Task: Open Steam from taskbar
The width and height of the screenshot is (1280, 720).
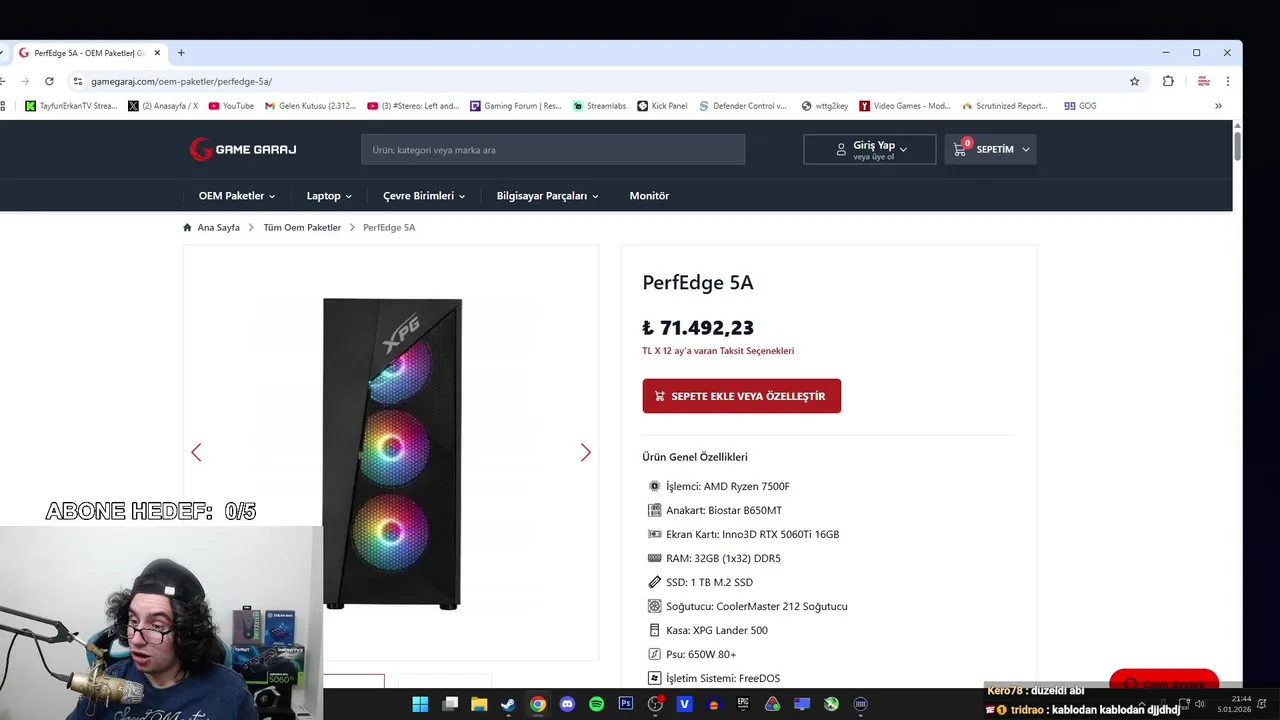Action: (x=508, y=704)
